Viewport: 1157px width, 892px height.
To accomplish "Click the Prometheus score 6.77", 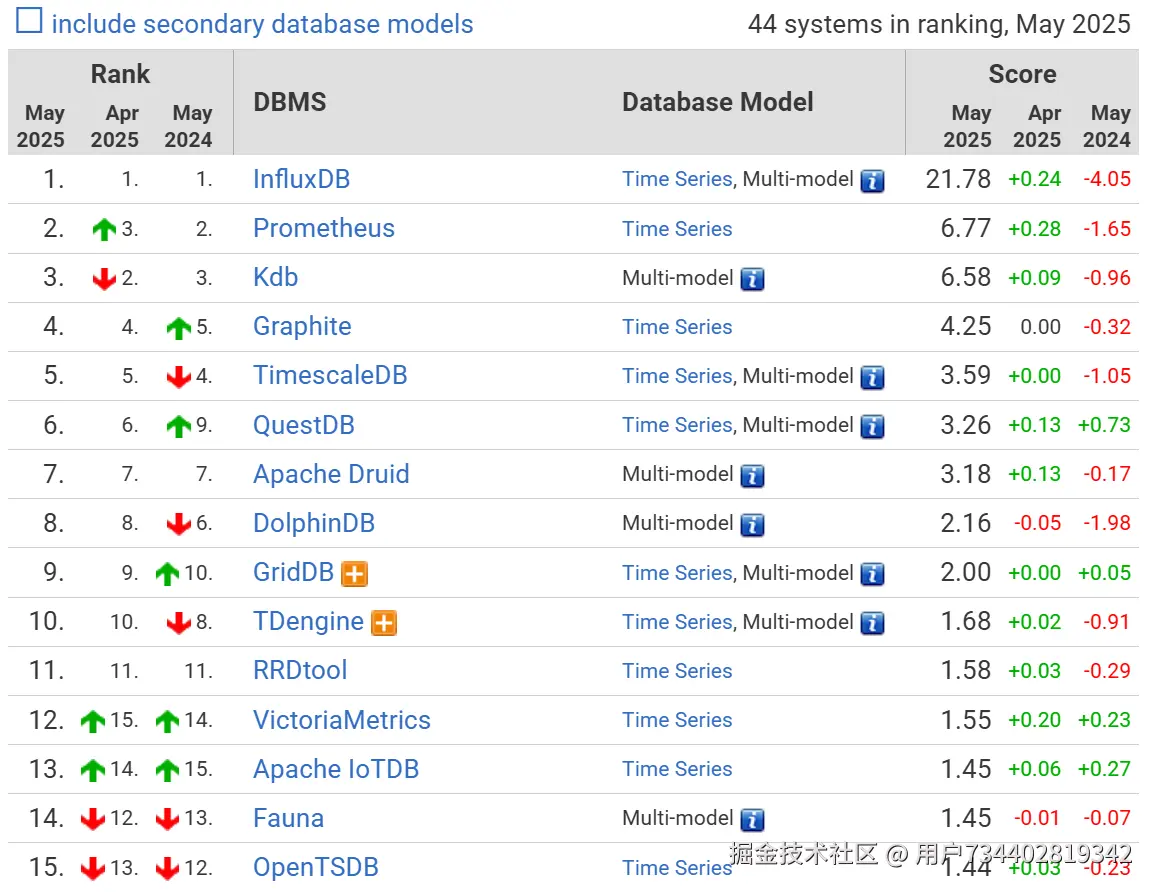I will 965,229.
